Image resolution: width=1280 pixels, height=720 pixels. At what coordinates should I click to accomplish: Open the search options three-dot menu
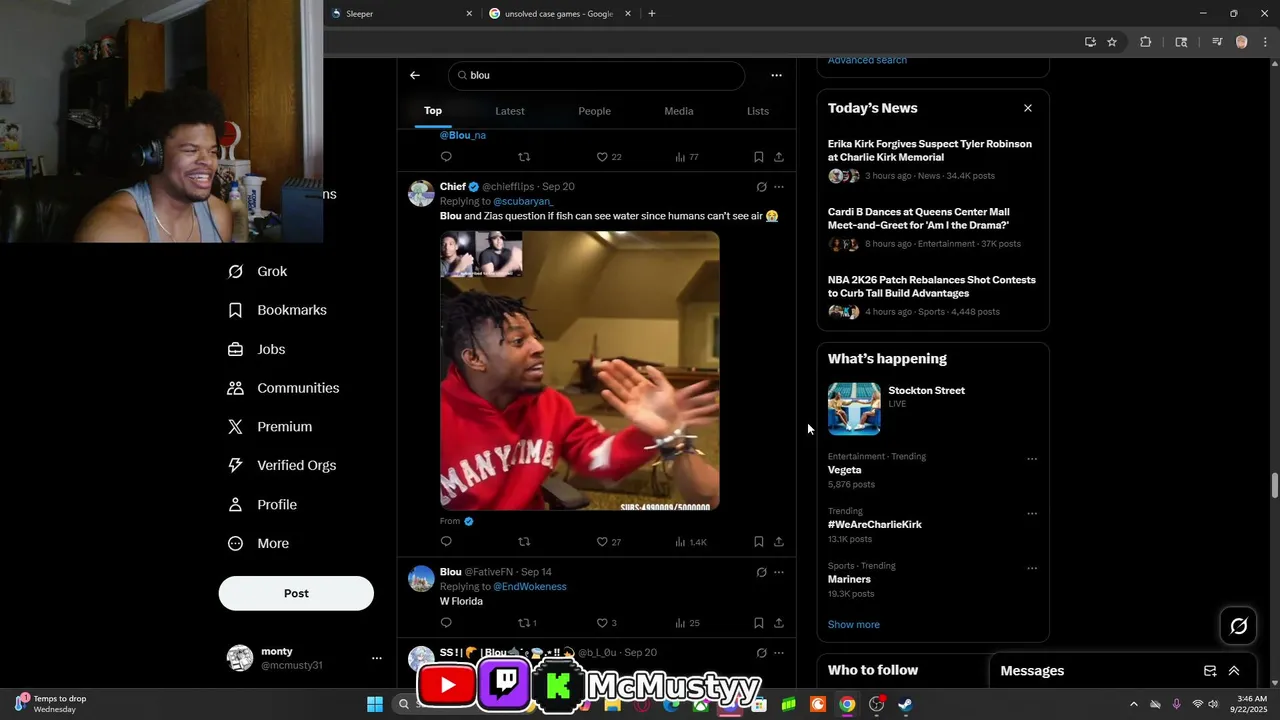[x=776, y=75]
